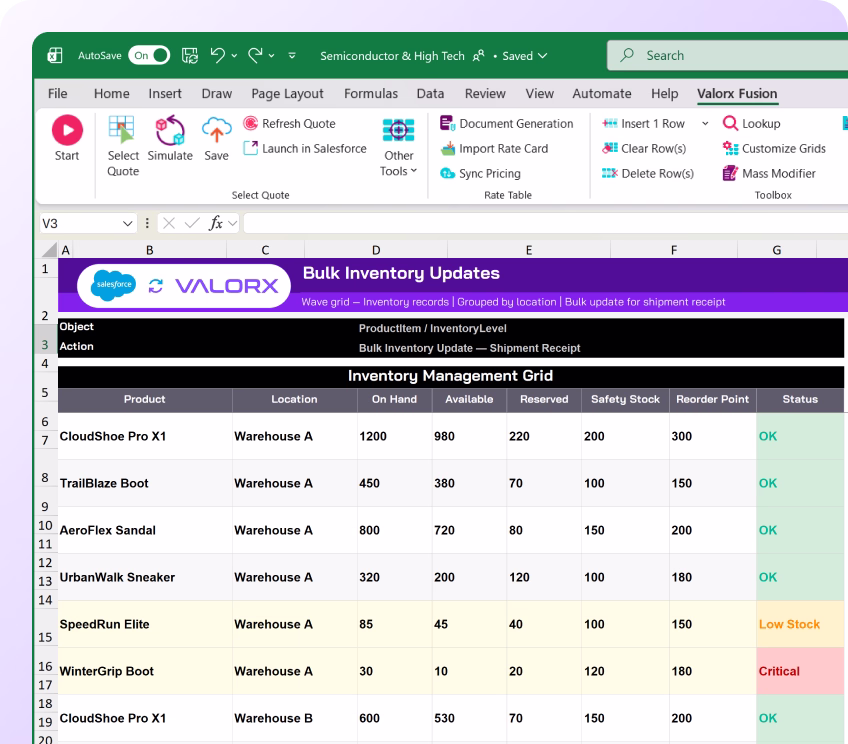848x744 pixels.
Task: Select the Valorx Fusion tab
Action: [737, 94]
